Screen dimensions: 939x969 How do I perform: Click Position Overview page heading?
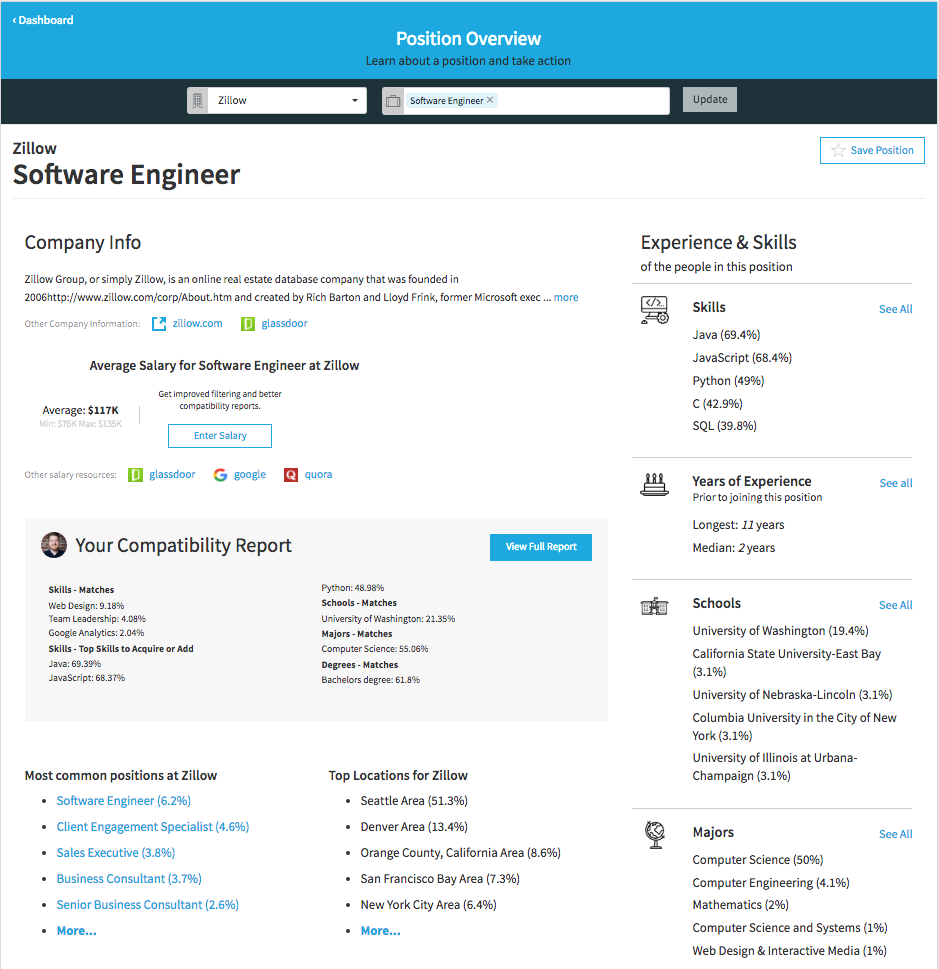[x=468, y=39]
